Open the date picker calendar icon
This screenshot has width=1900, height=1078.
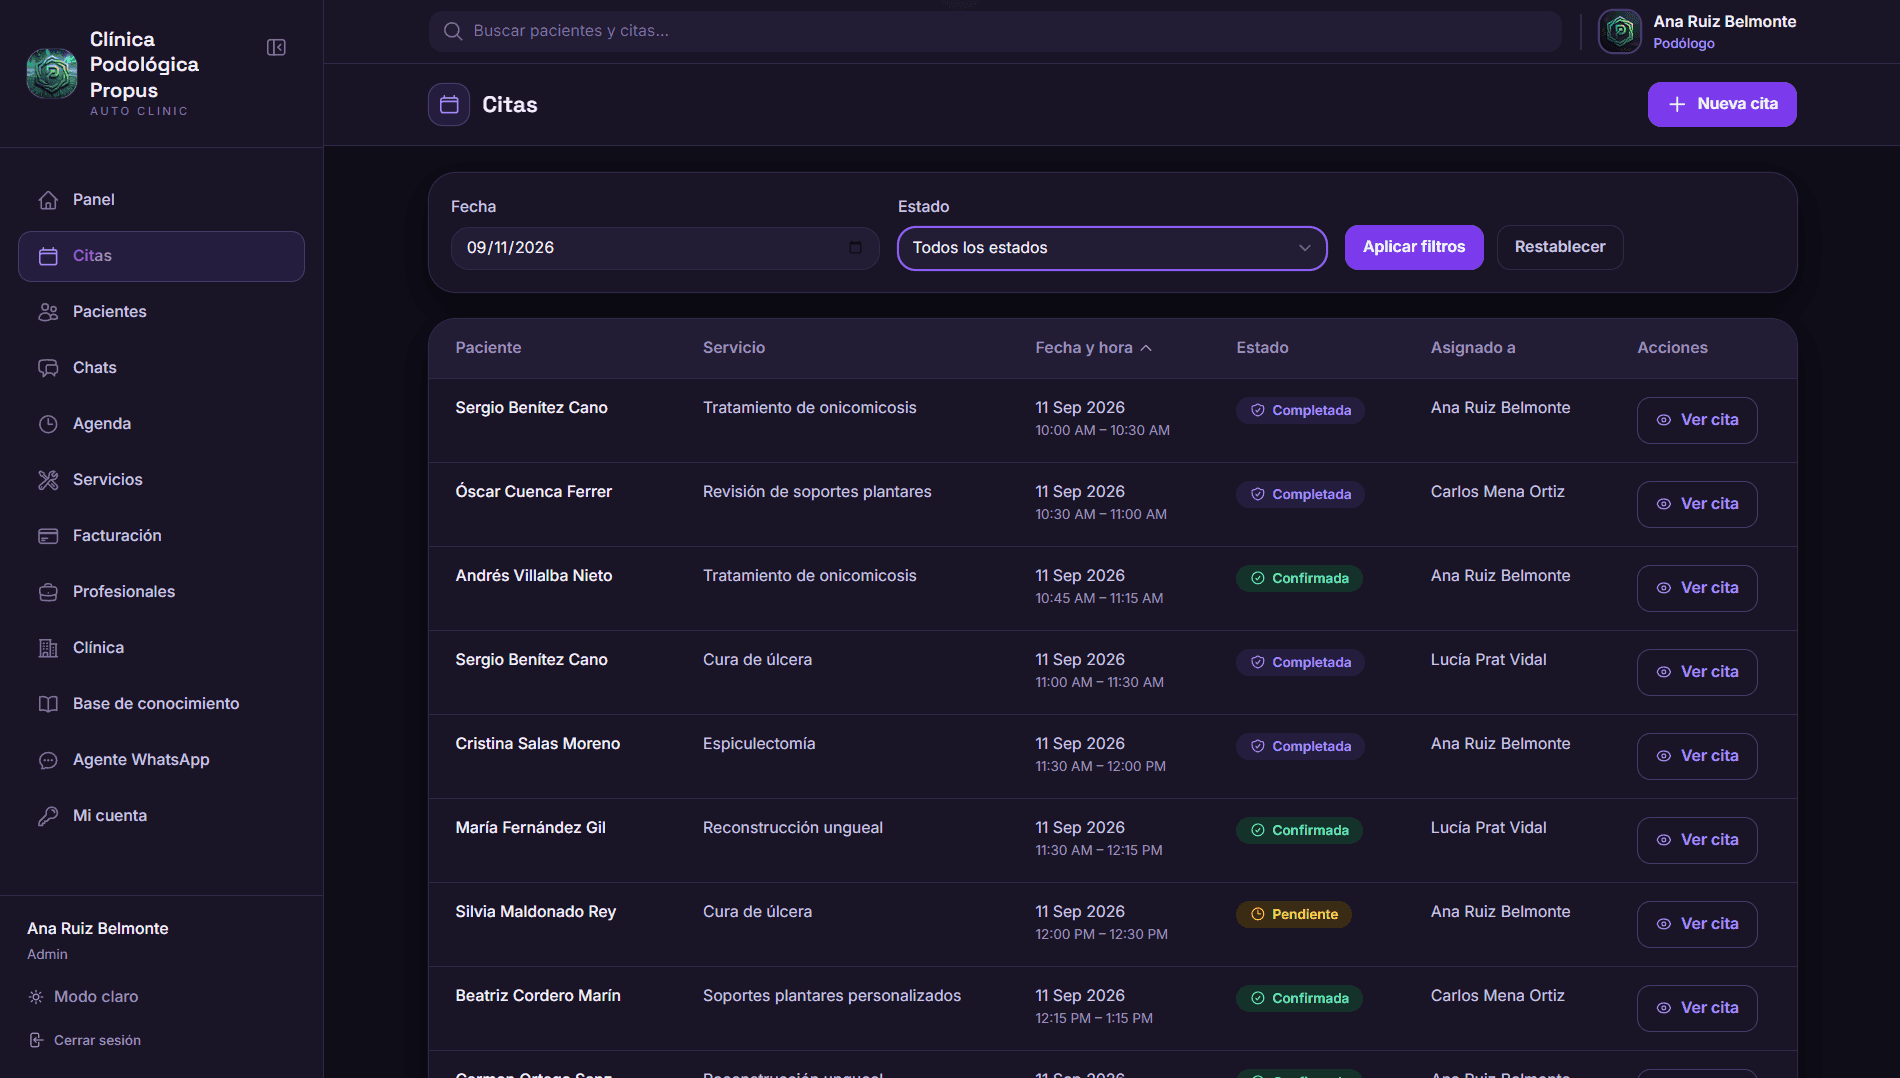pos(855,248)
